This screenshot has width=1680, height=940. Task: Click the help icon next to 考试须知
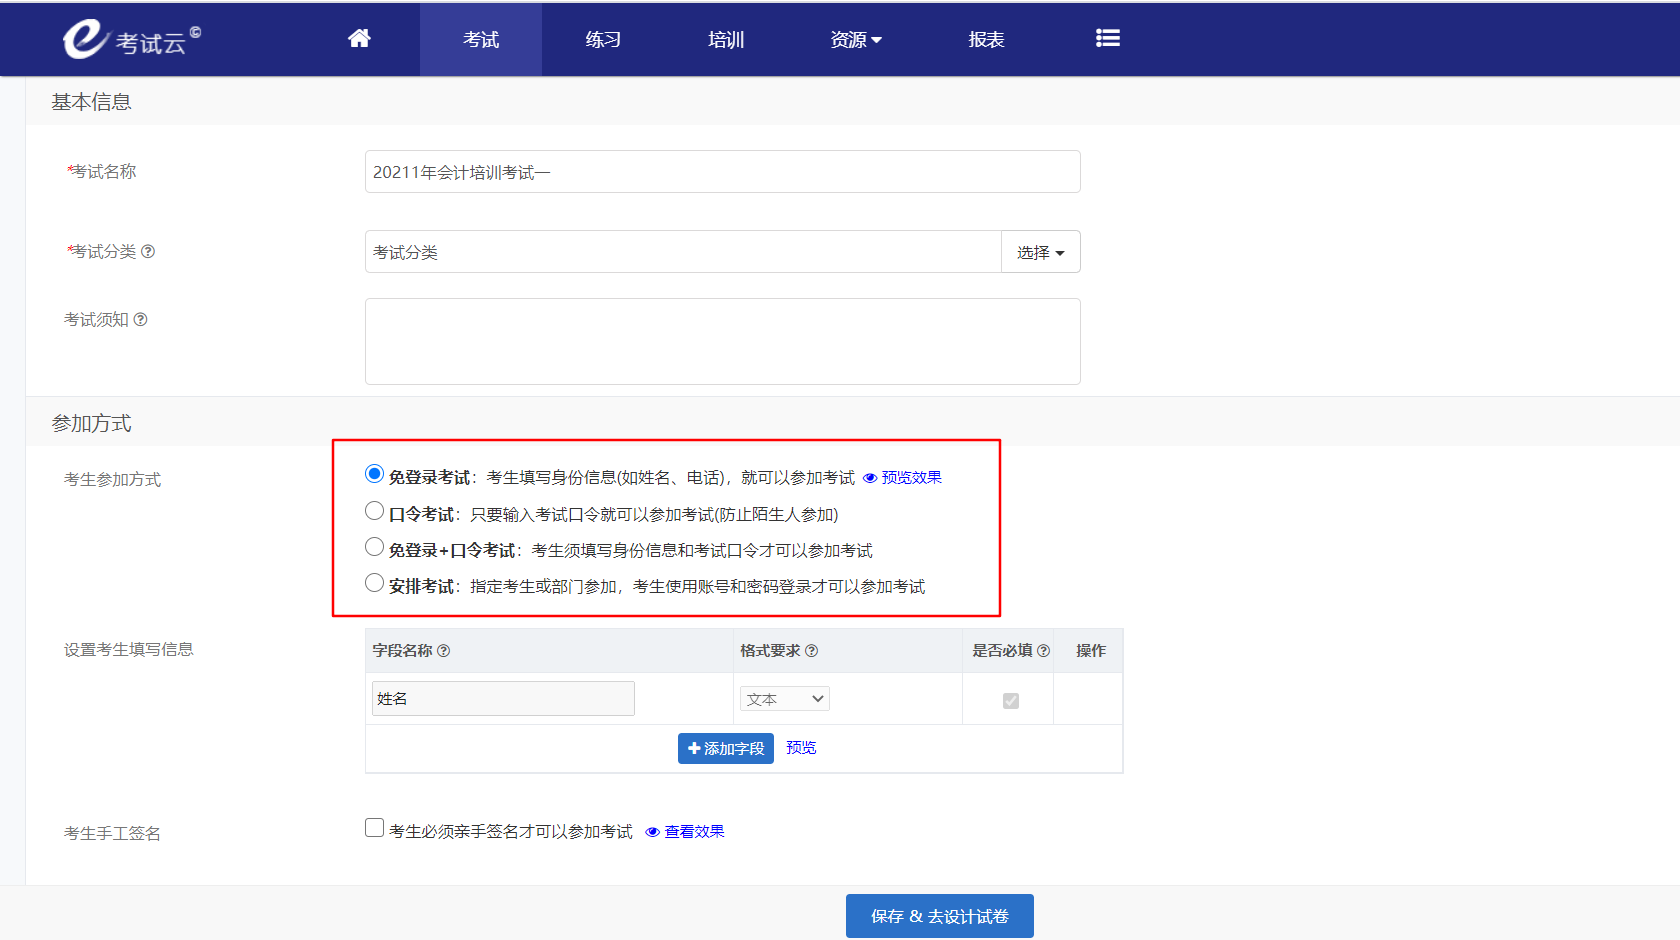point(140,319)
